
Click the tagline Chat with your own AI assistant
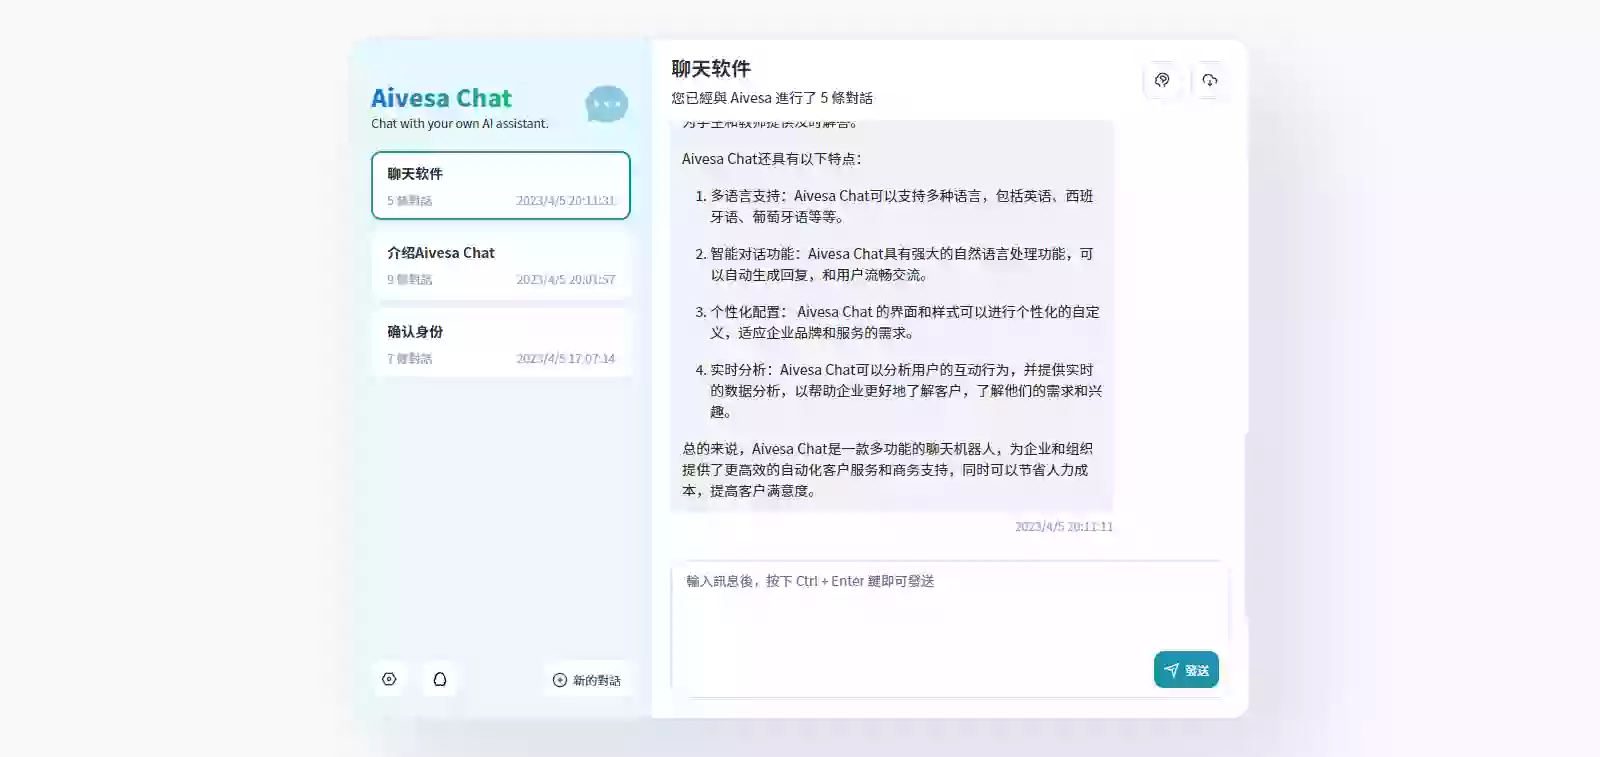coord(460,124)
